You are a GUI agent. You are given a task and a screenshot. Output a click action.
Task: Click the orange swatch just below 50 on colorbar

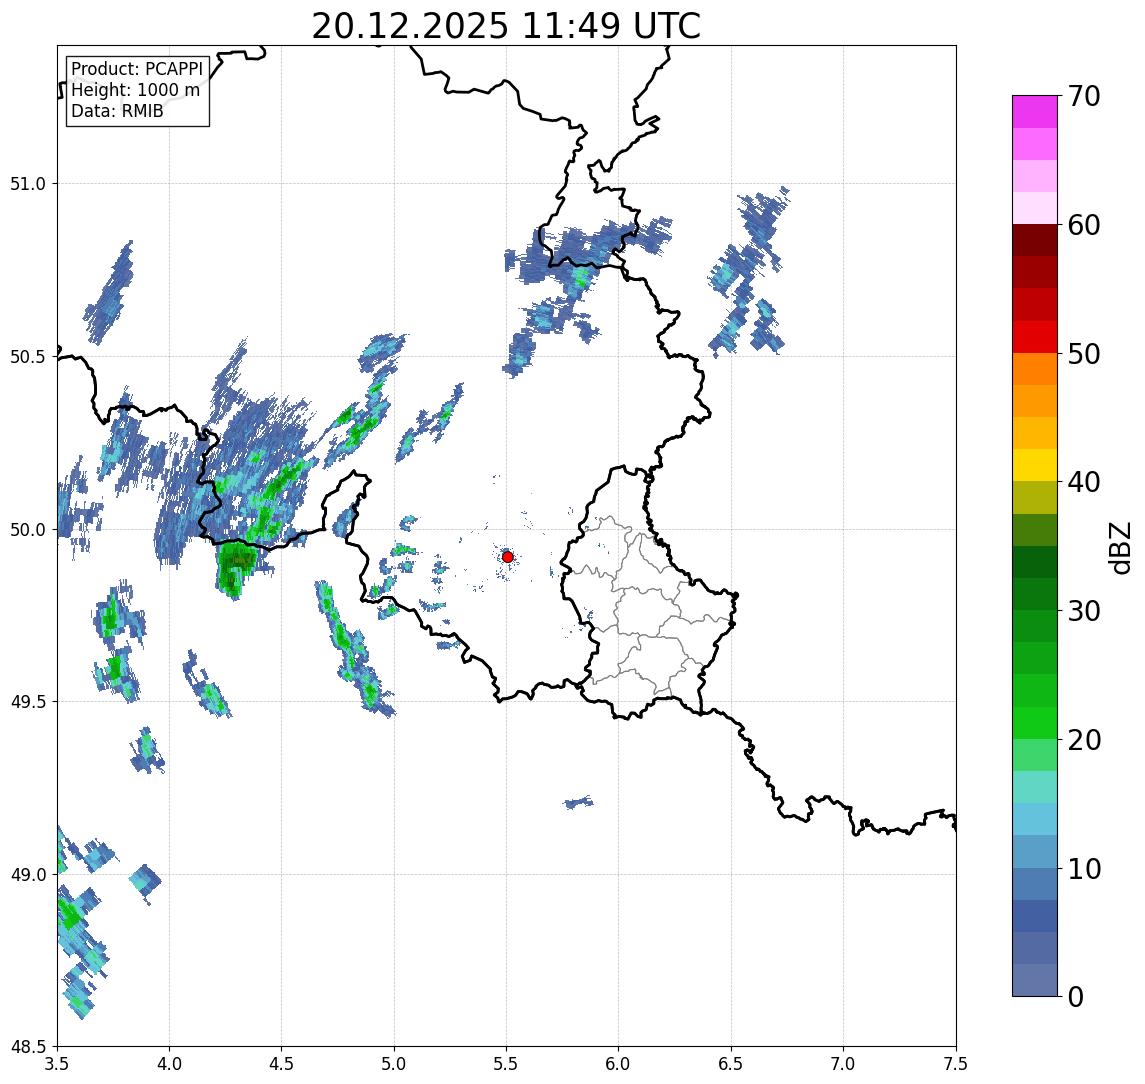1035,369
